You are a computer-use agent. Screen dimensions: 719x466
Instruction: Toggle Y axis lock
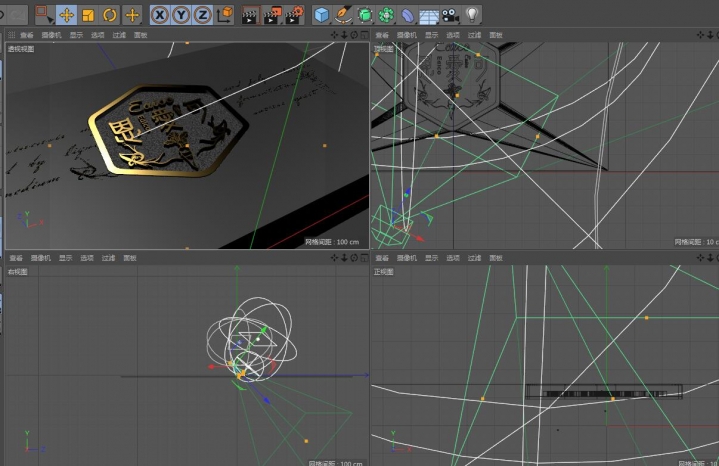pyautogui.click(x=181, y=15)
